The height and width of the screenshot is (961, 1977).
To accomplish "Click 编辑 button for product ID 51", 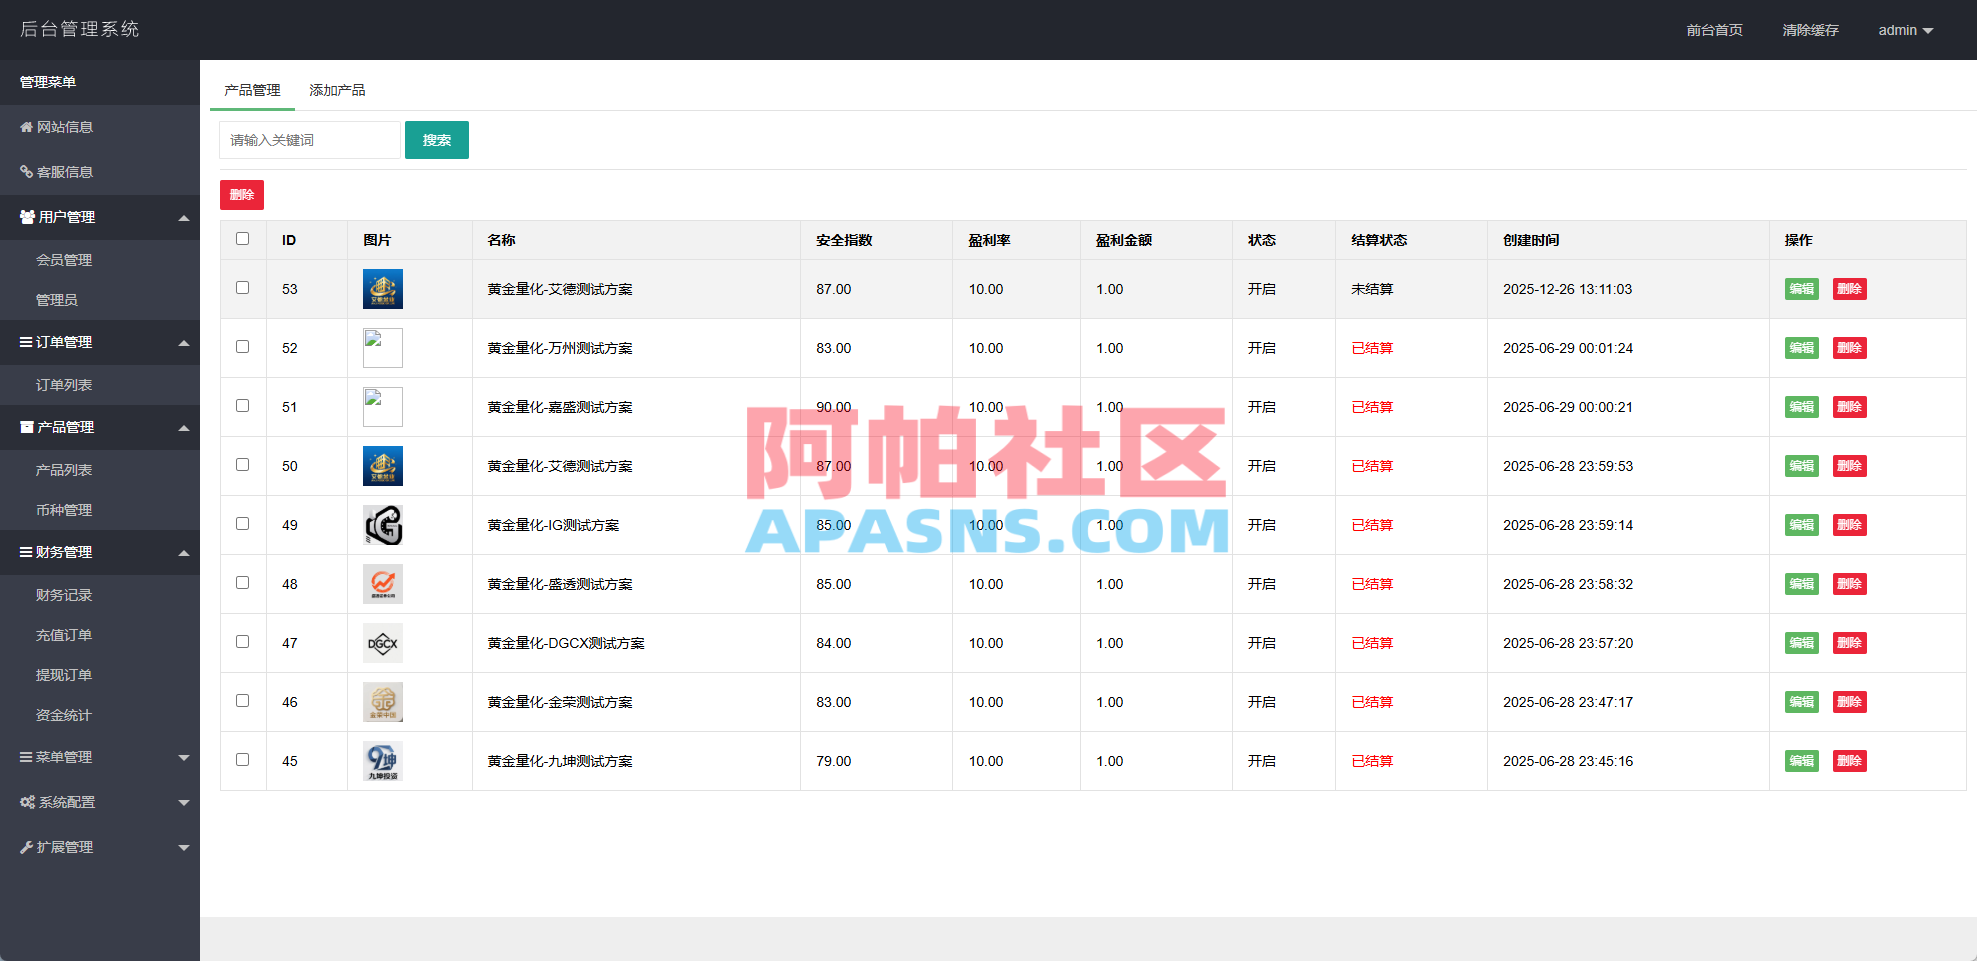I will click(1802, 407).
